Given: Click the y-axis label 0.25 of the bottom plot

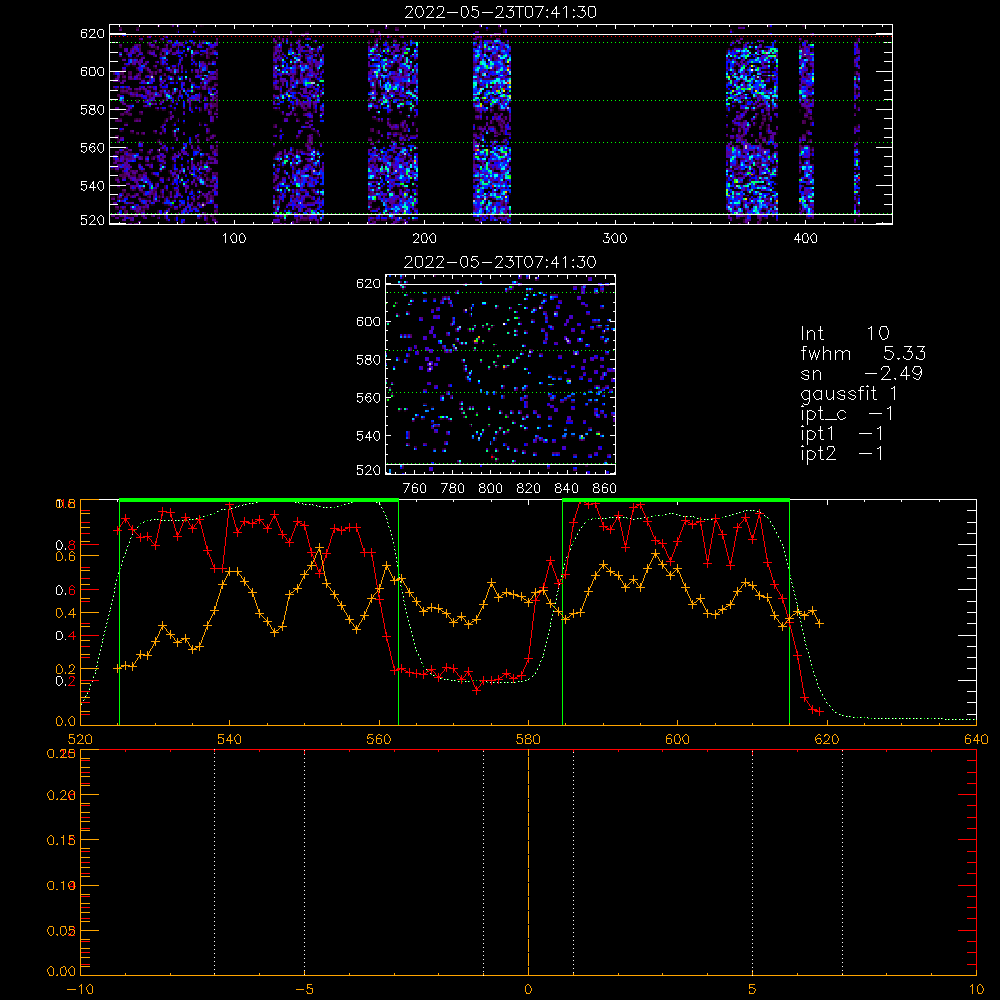Looking at the screenshot, I should pos(62,754).
